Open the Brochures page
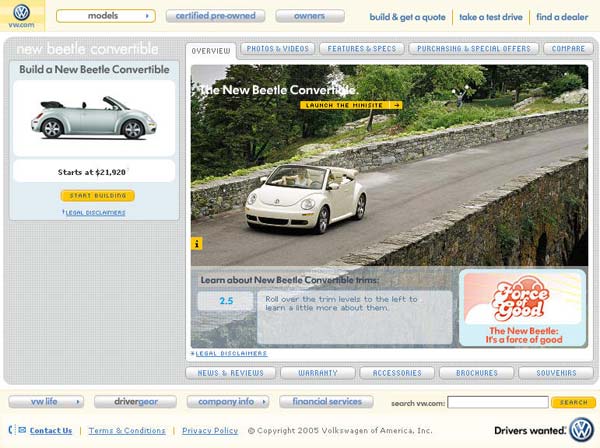The image size is (600, 448). (x=476, y=373)
